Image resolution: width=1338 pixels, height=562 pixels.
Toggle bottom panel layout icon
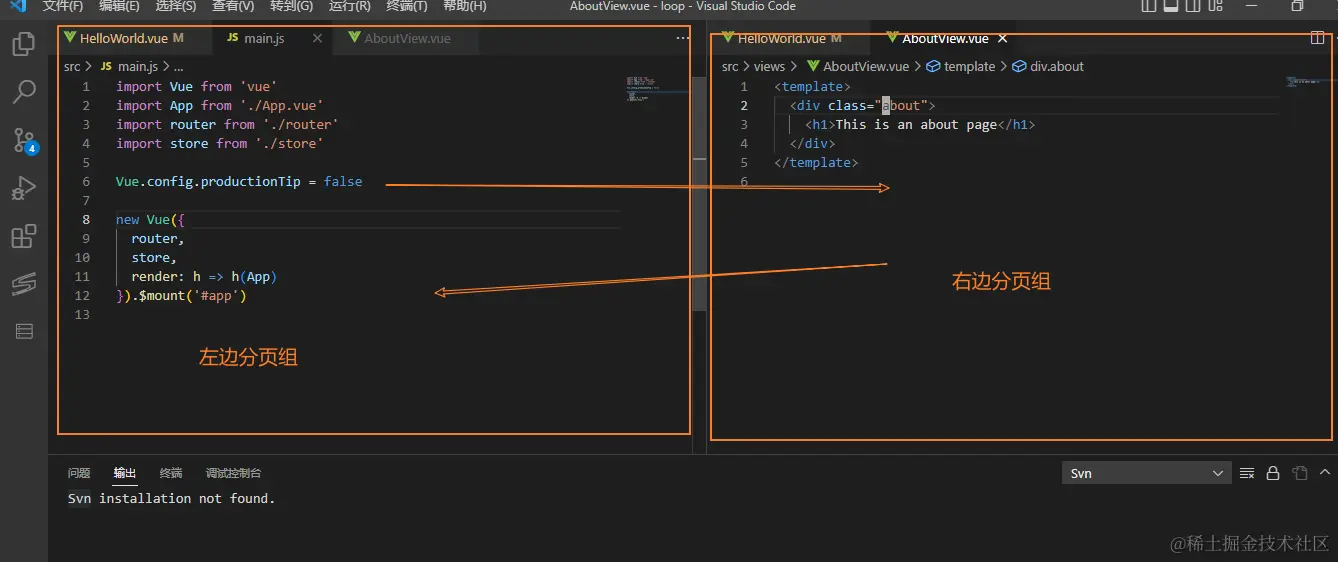pos(1172,6)
